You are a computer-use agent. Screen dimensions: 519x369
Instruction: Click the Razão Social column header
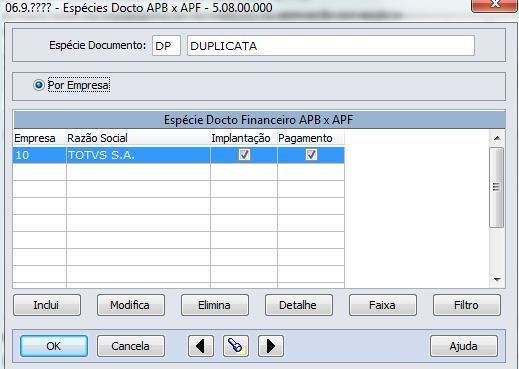tap(97, 138)
